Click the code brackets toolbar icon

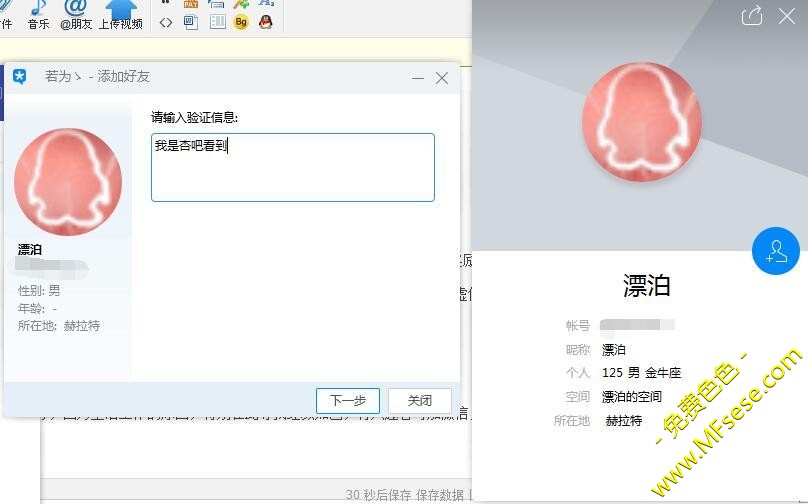pos(166,22)
